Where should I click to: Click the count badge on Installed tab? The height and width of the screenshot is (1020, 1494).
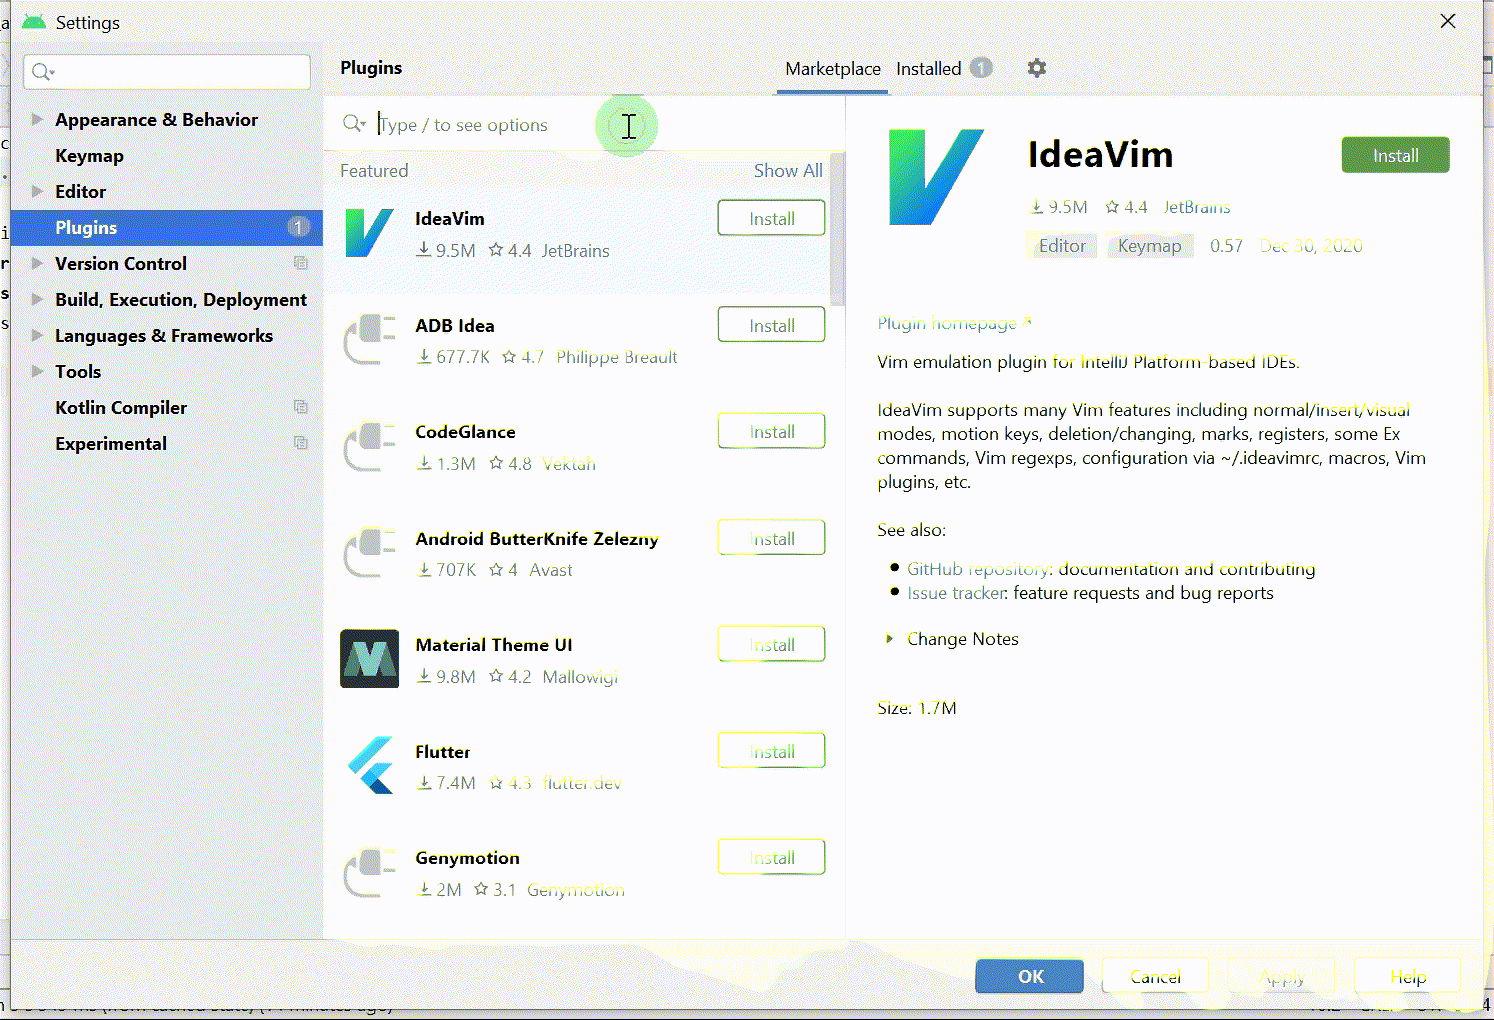pos(981,68)
